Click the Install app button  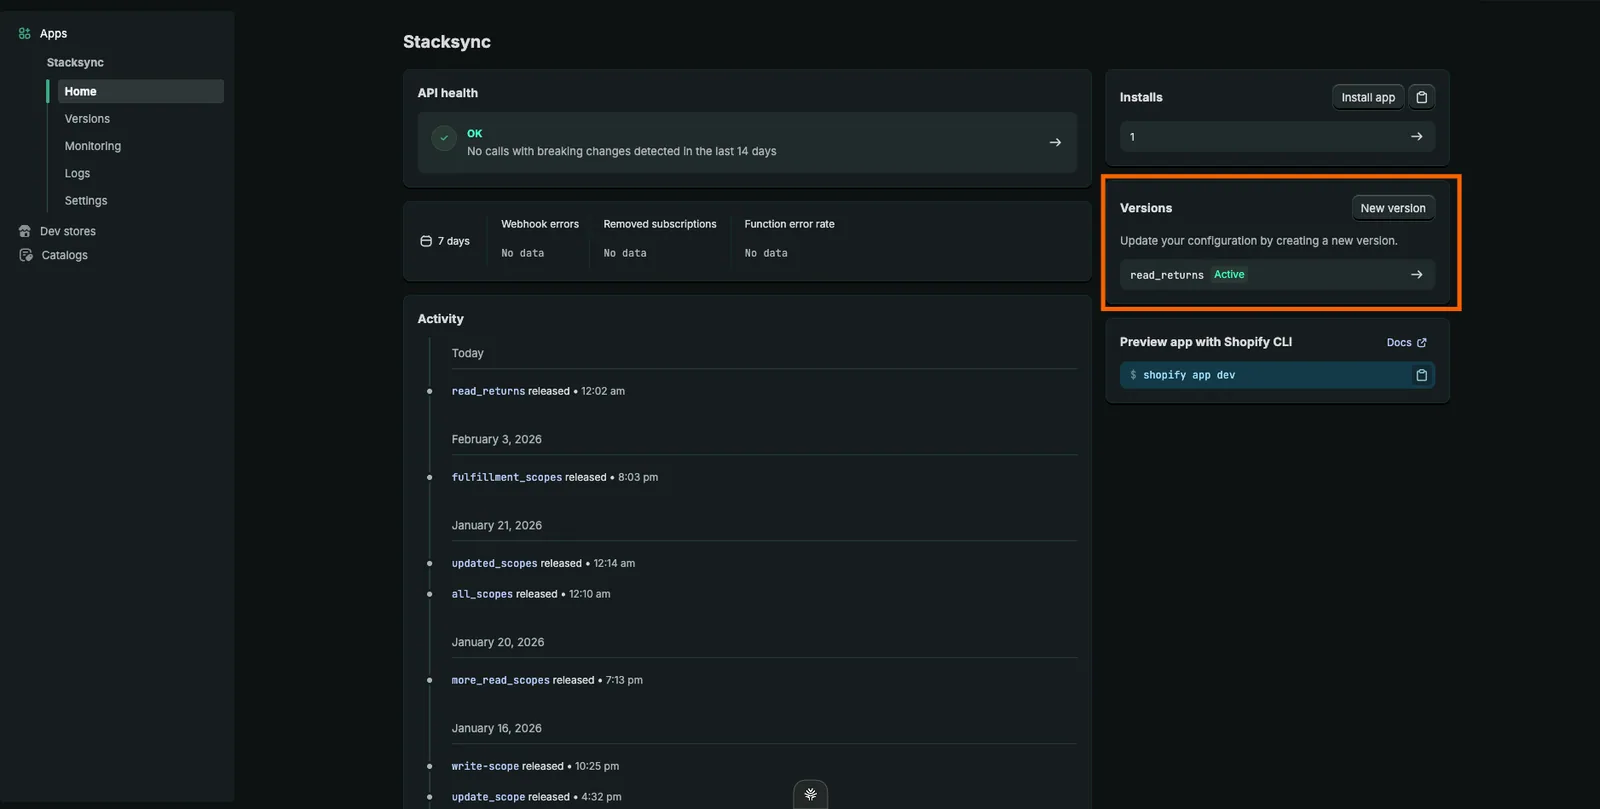(1368, 97)
